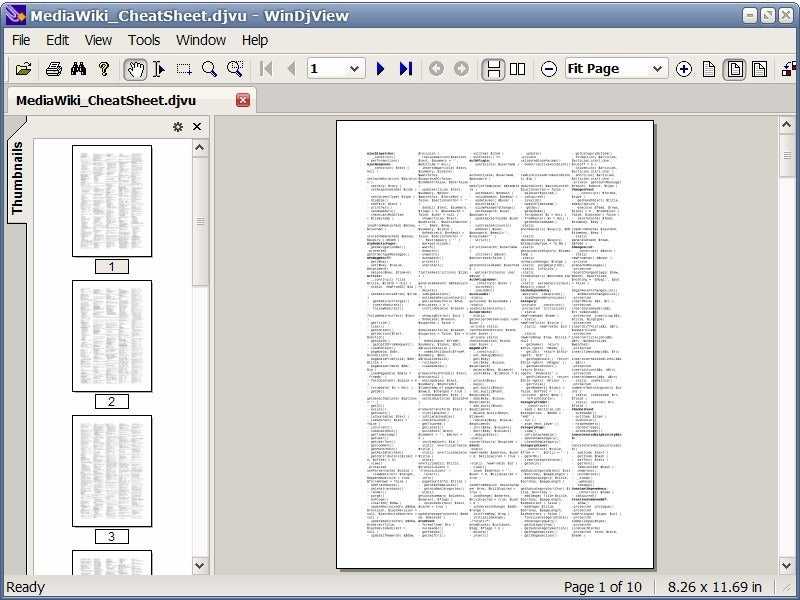Select the magnifying glass tool
800x600 pixels.
point(209,69)
